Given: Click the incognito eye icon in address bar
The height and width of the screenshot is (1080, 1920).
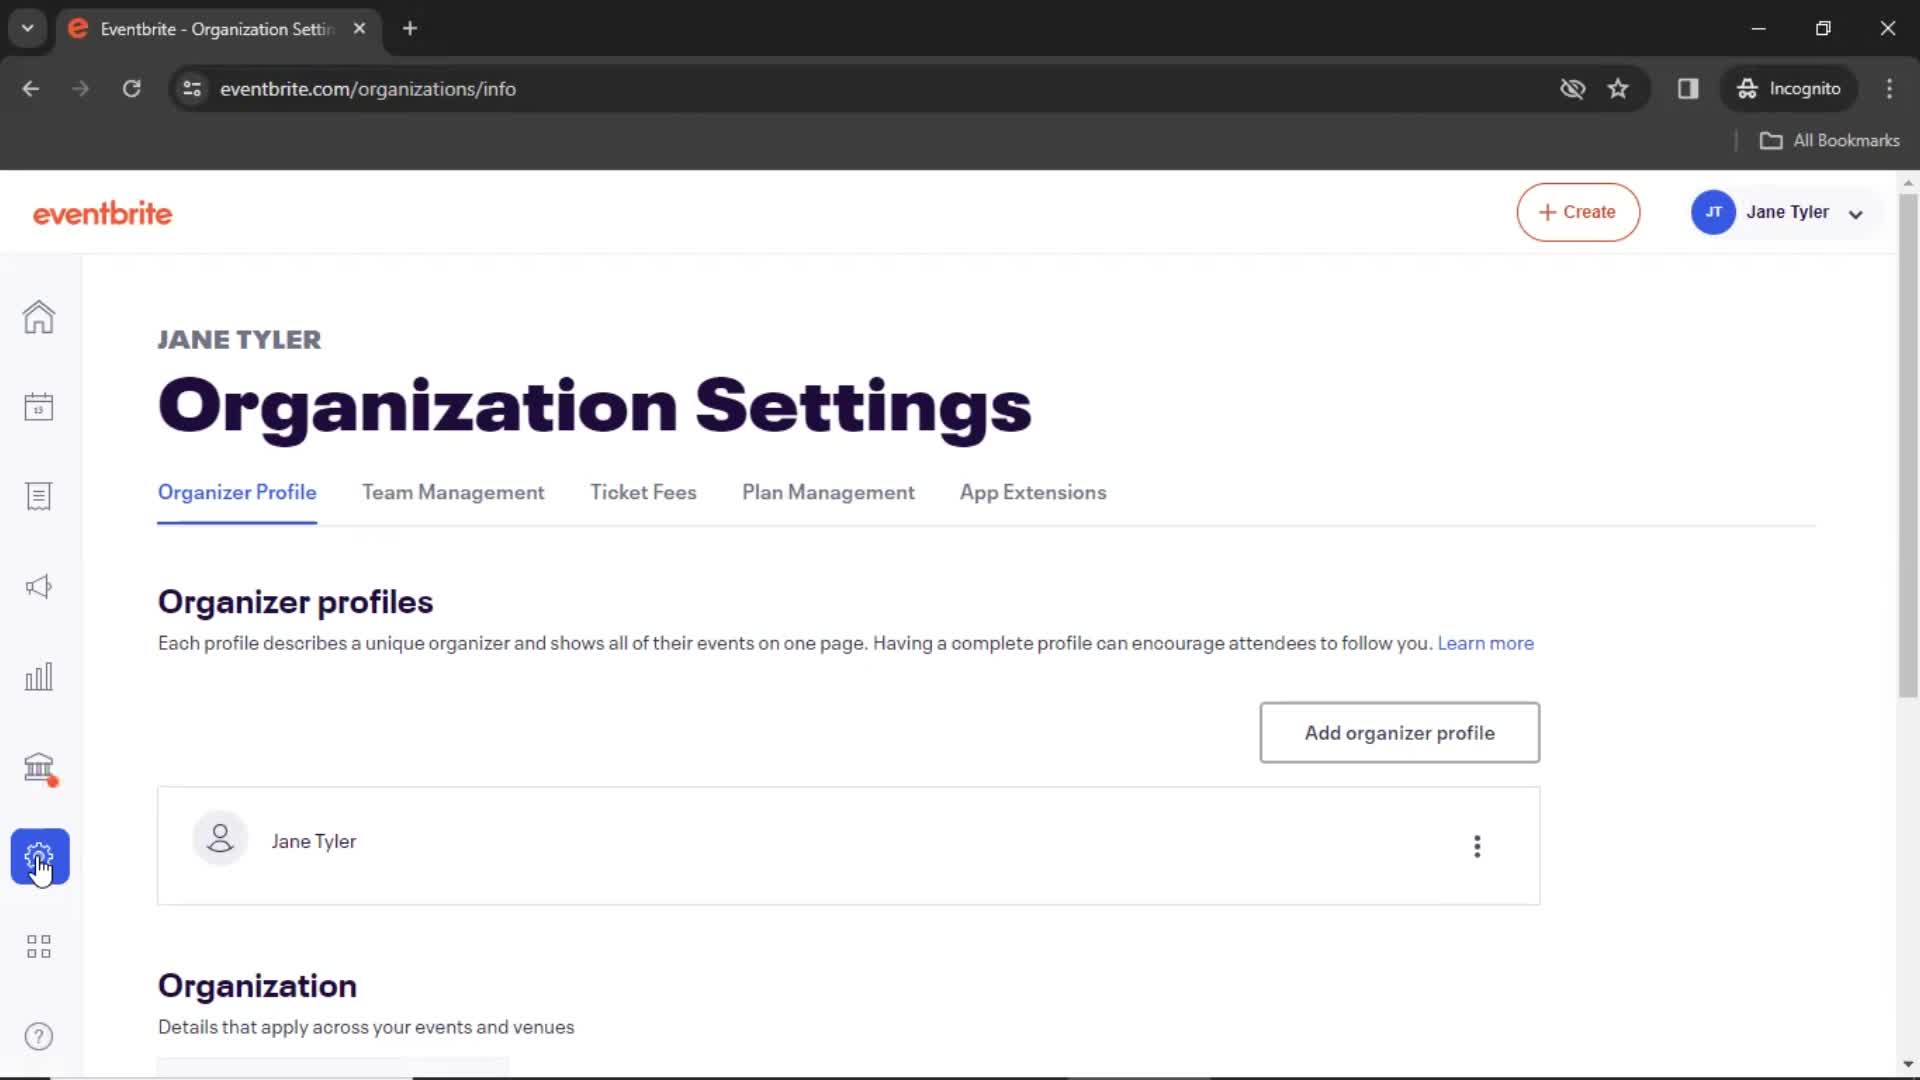Looking at the screenshot, I should point(1572,88).
